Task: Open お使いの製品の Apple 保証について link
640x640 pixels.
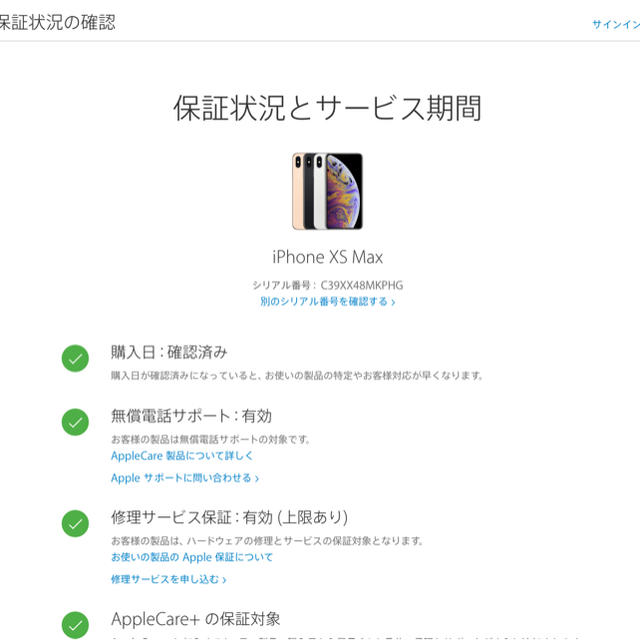Action: tap(192, 557)
